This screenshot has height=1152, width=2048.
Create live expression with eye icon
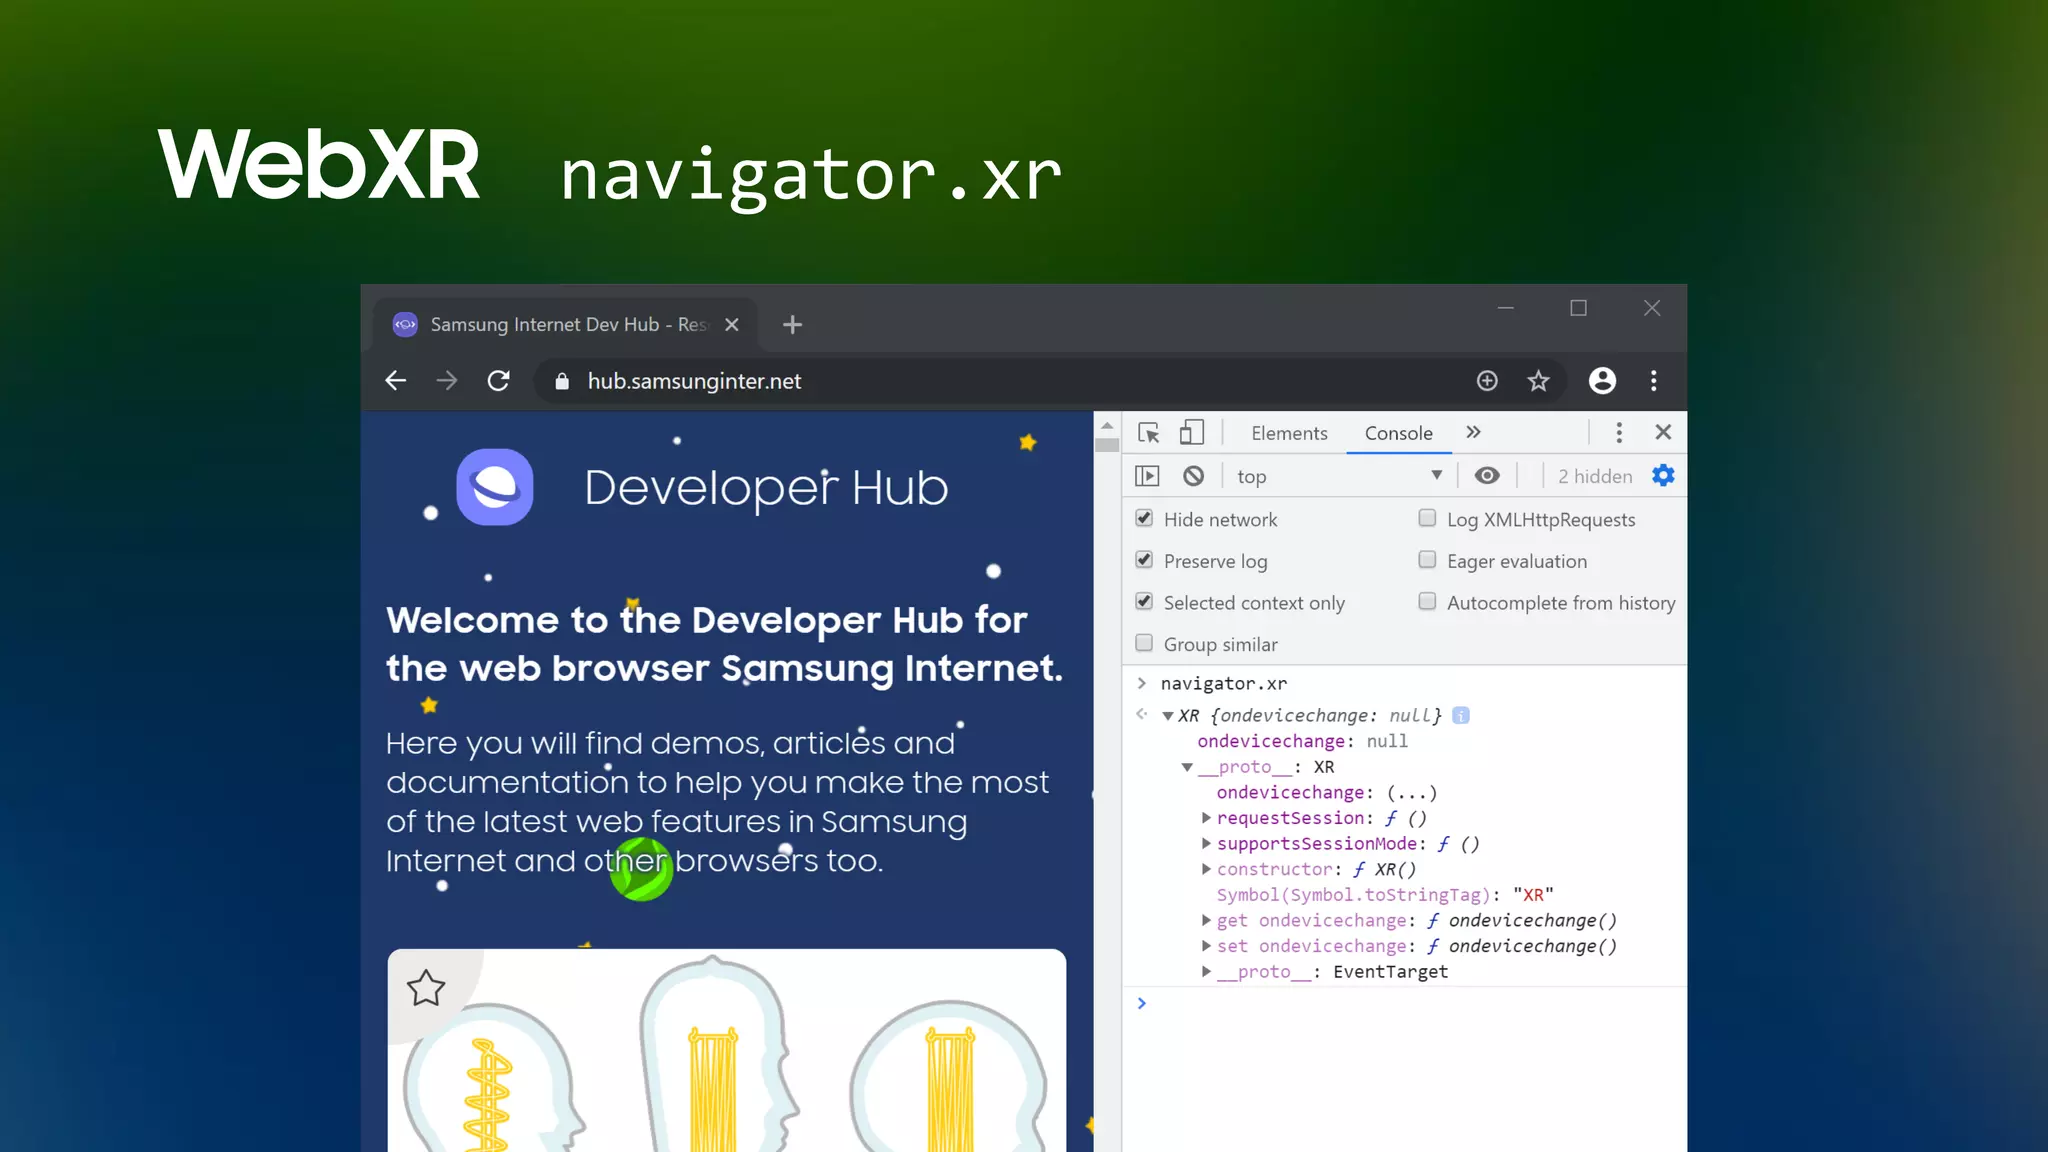(1487, 476)
